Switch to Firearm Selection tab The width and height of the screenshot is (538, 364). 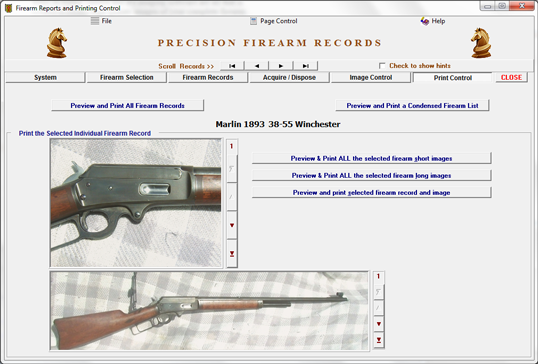(x=127, y=78)
